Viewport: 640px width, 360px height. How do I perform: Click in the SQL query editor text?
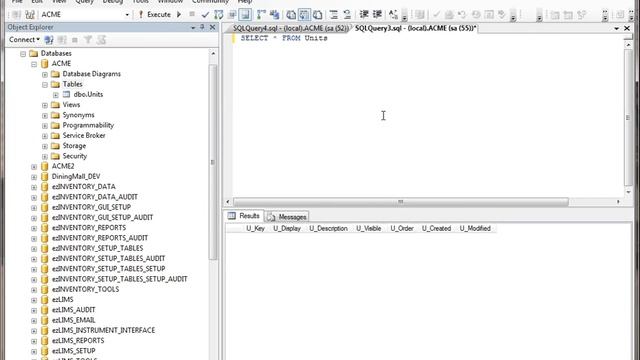(284, 38)
